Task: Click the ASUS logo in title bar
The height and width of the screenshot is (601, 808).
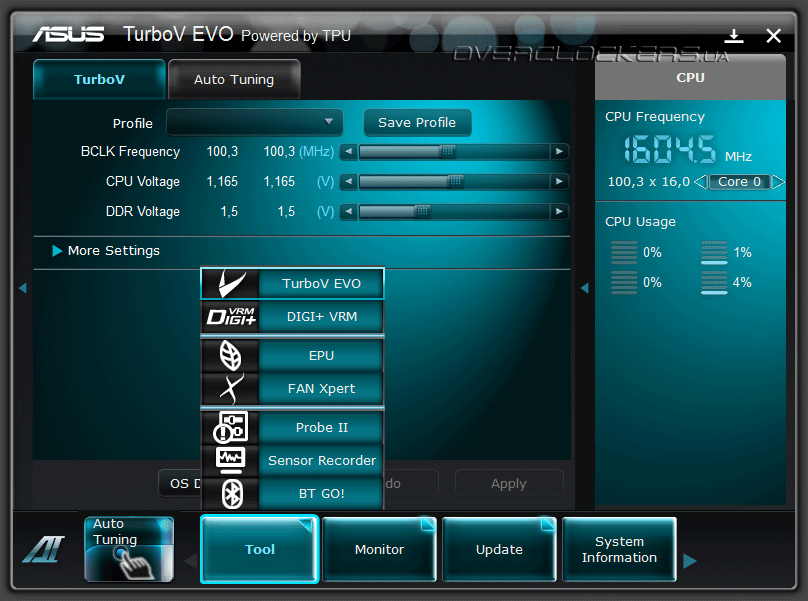Action: [69, 35]
